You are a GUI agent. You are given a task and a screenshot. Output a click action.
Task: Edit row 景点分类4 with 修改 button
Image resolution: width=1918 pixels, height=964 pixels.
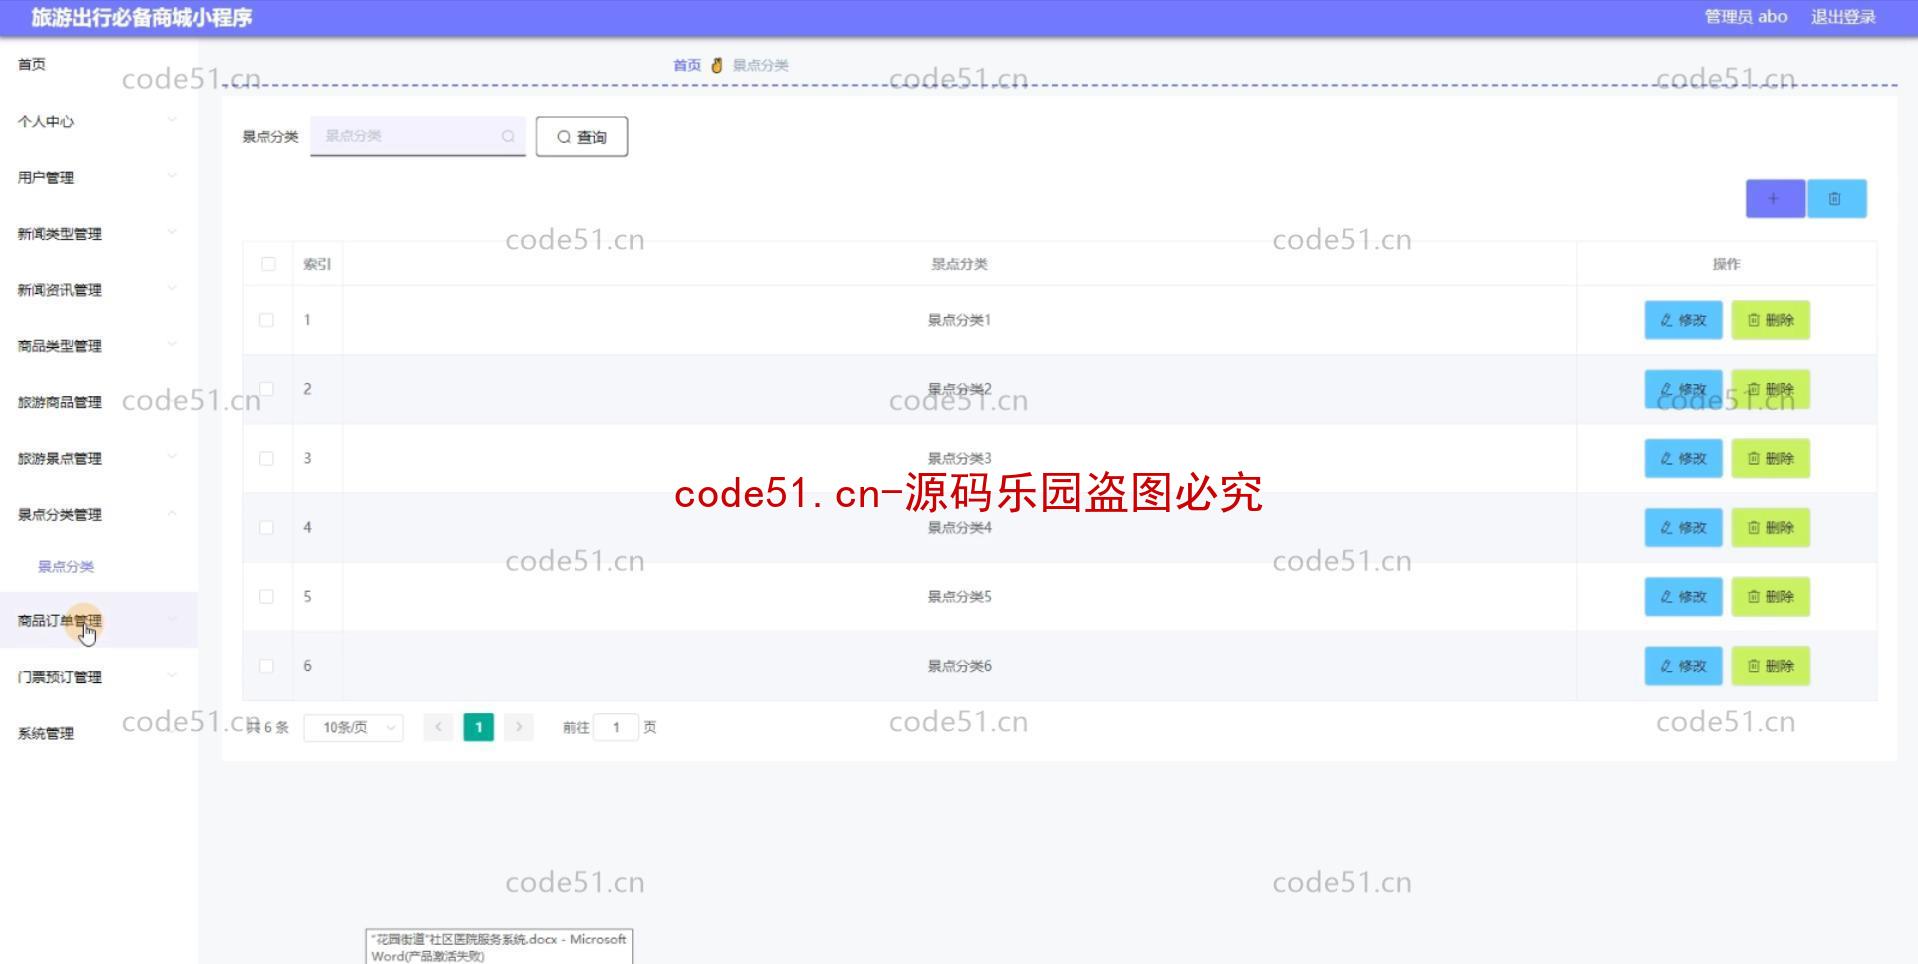click(x=1683, y=527)
